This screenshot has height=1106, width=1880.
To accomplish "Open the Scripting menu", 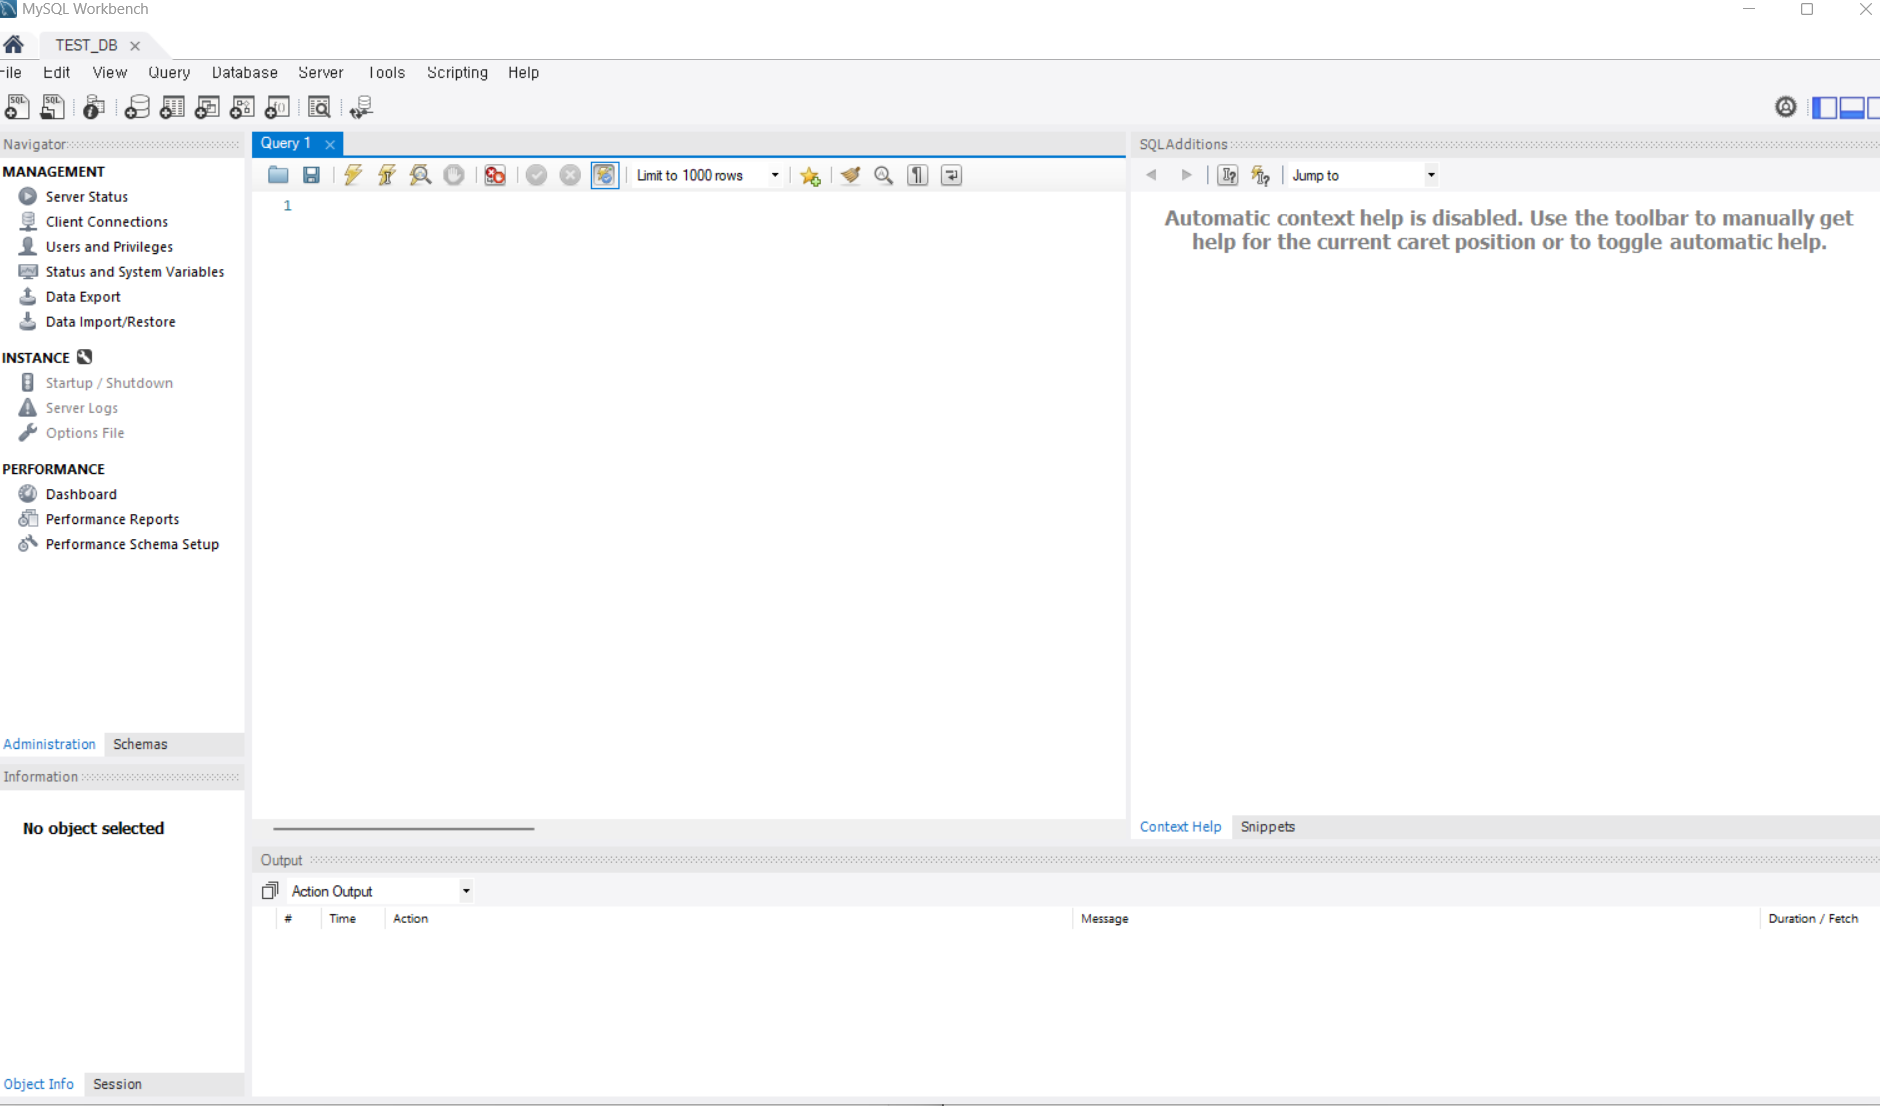I will coord(457,72).
